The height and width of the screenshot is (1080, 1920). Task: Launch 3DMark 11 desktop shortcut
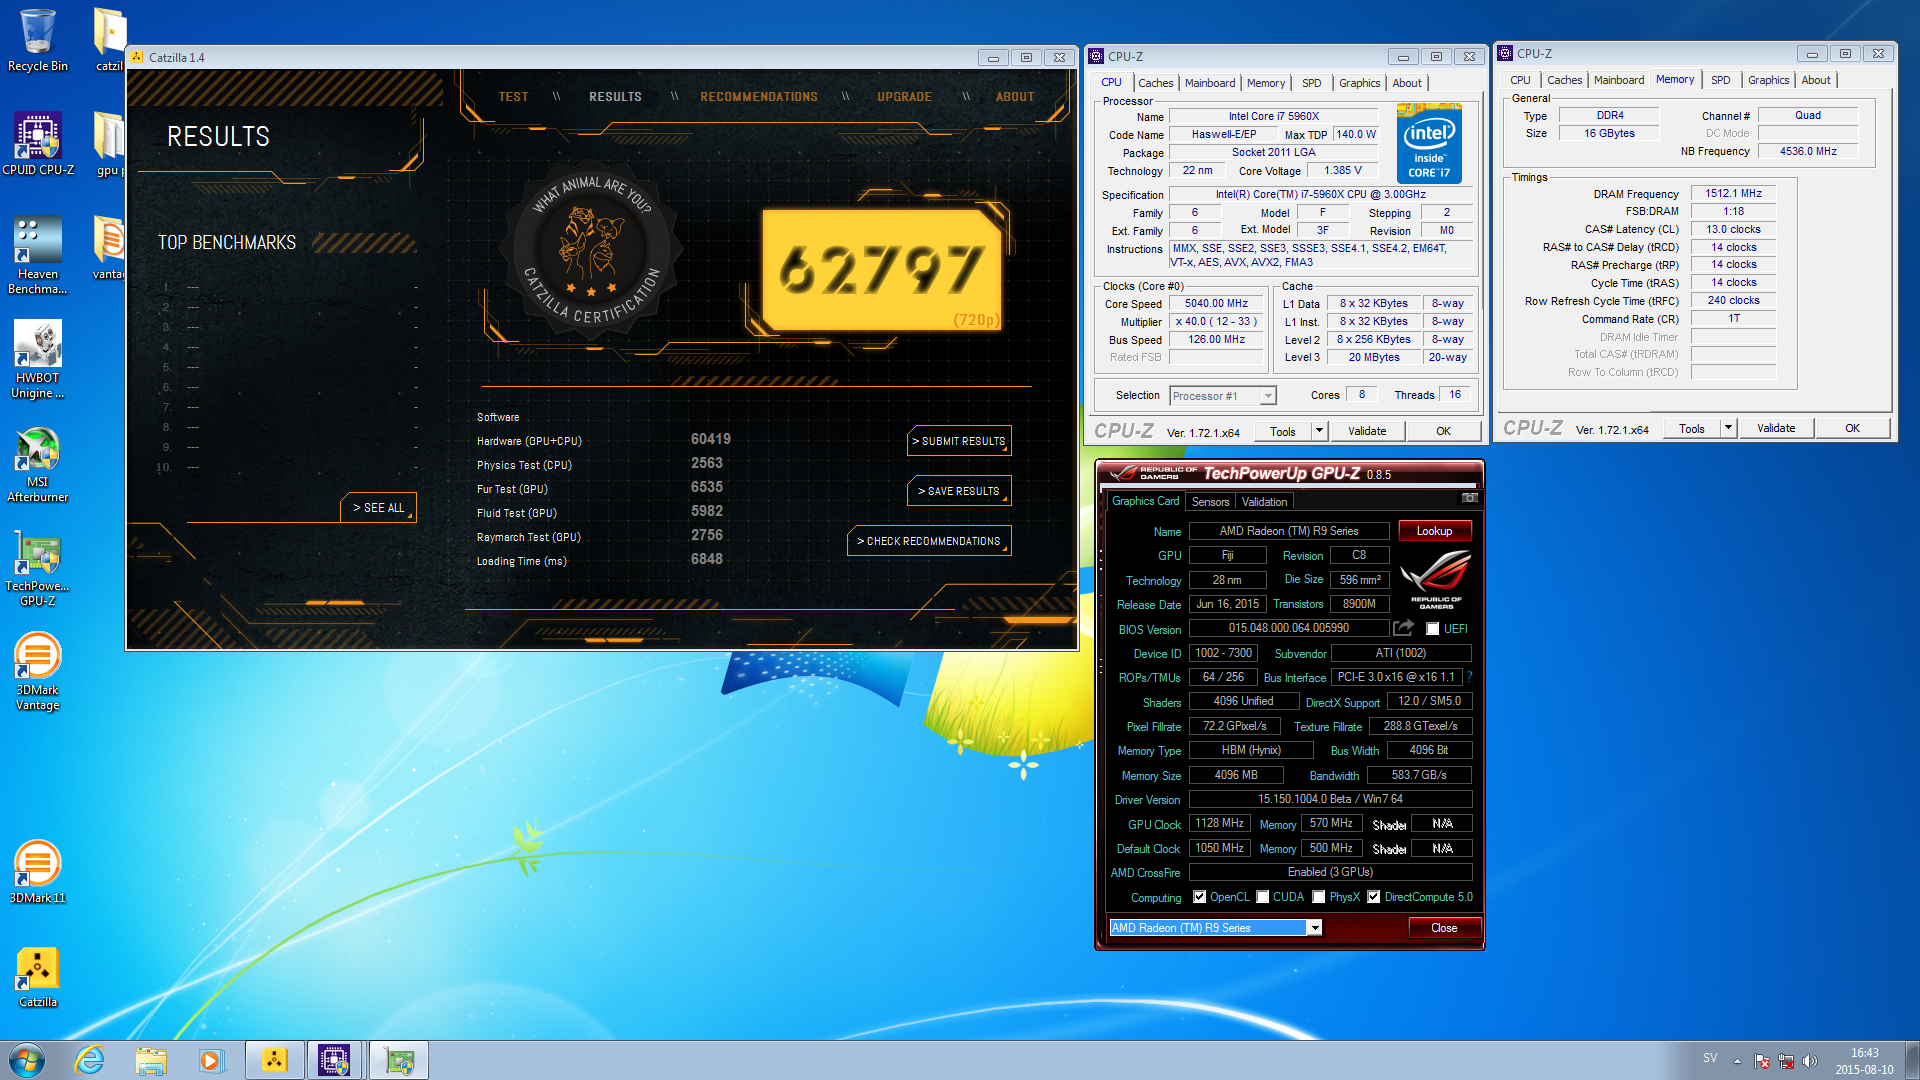click(38, 871)
